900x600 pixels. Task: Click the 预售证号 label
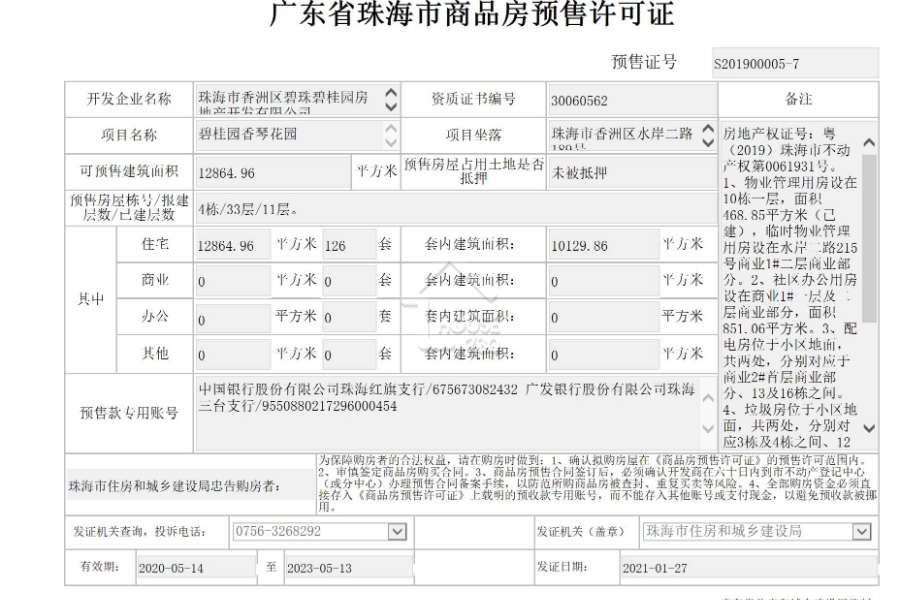643,61
